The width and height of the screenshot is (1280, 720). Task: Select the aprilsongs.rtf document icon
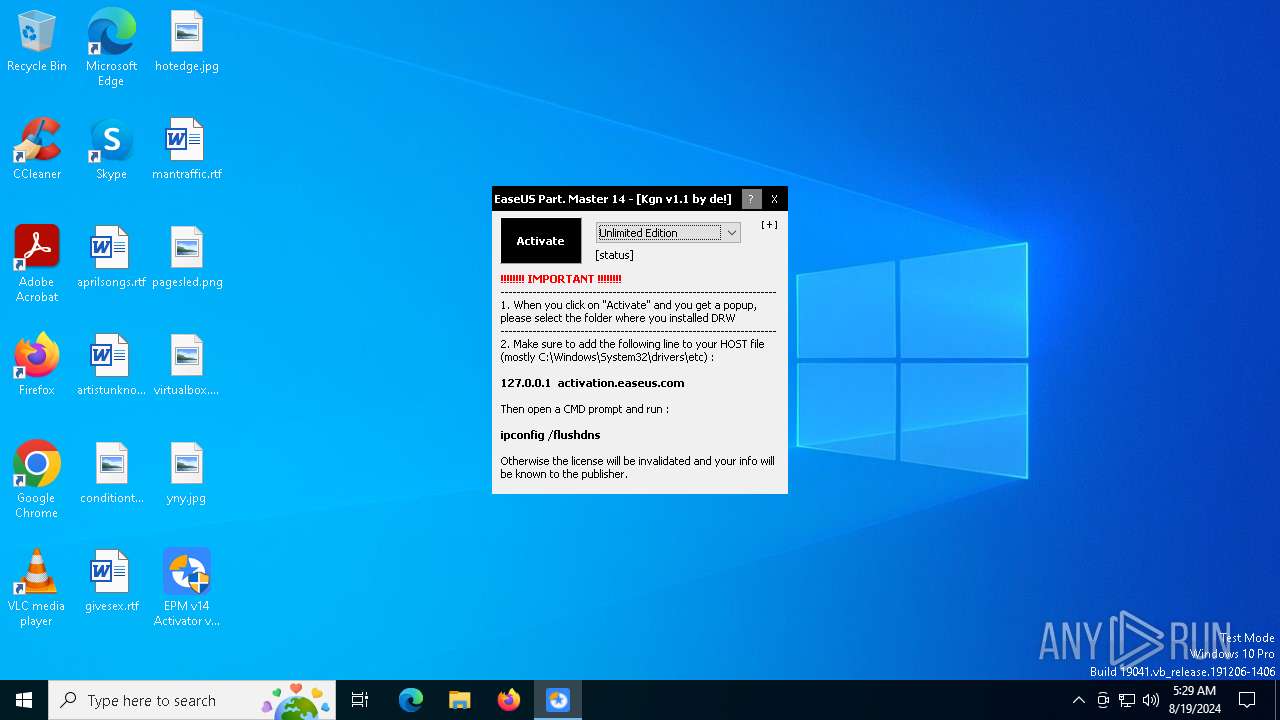coord(111,258)
